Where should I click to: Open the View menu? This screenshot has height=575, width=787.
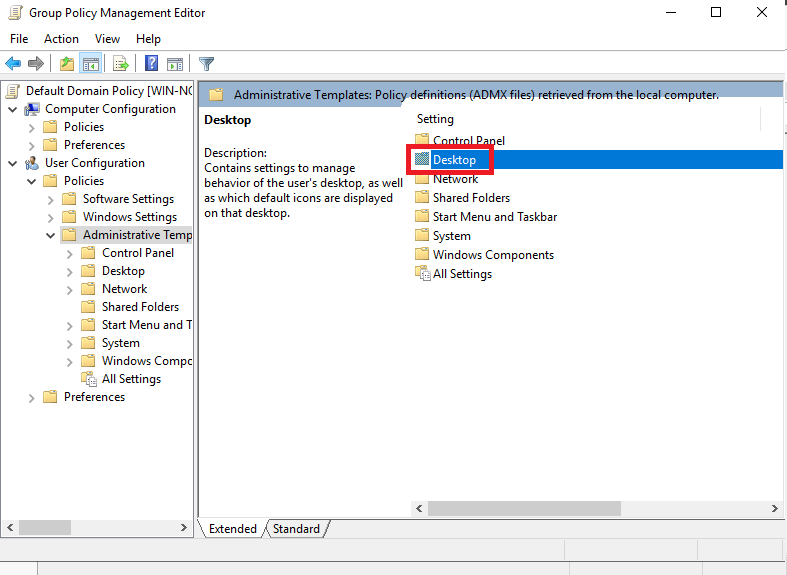[107, 39]
